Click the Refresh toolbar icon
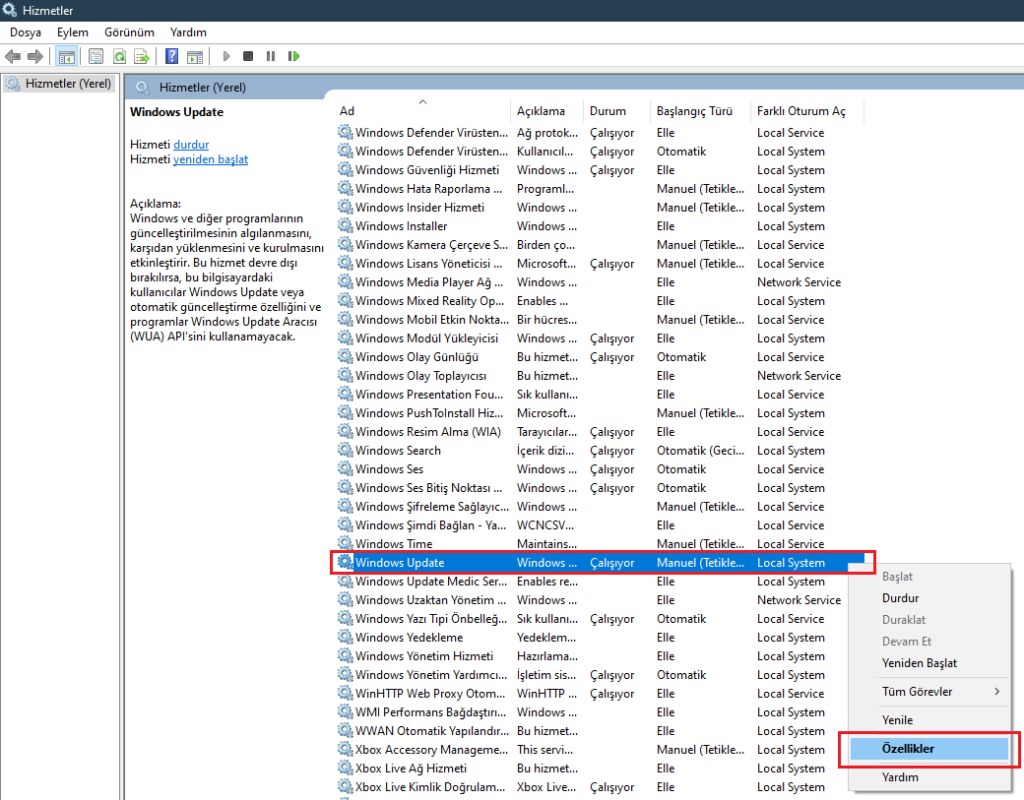The width and height of the screenshot is (1024, 800). coord(120,57)
